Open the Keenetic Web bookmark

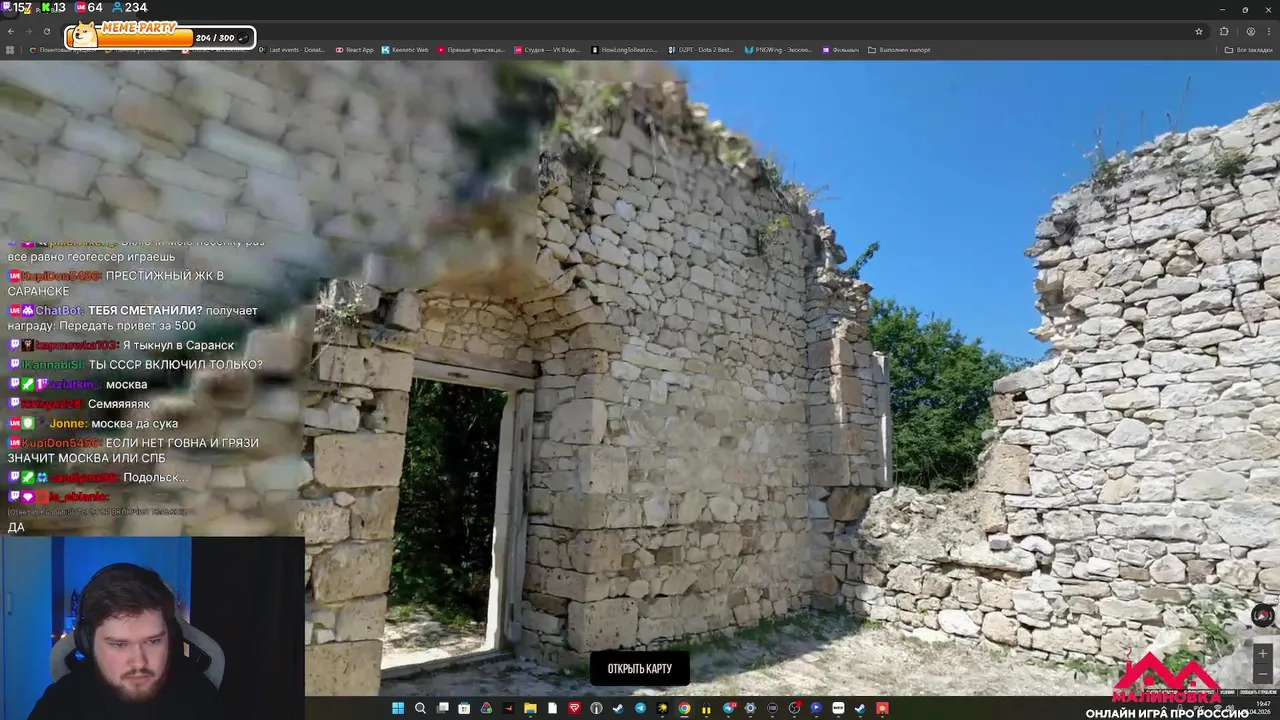pyautogui.click(x=405, y=50)
